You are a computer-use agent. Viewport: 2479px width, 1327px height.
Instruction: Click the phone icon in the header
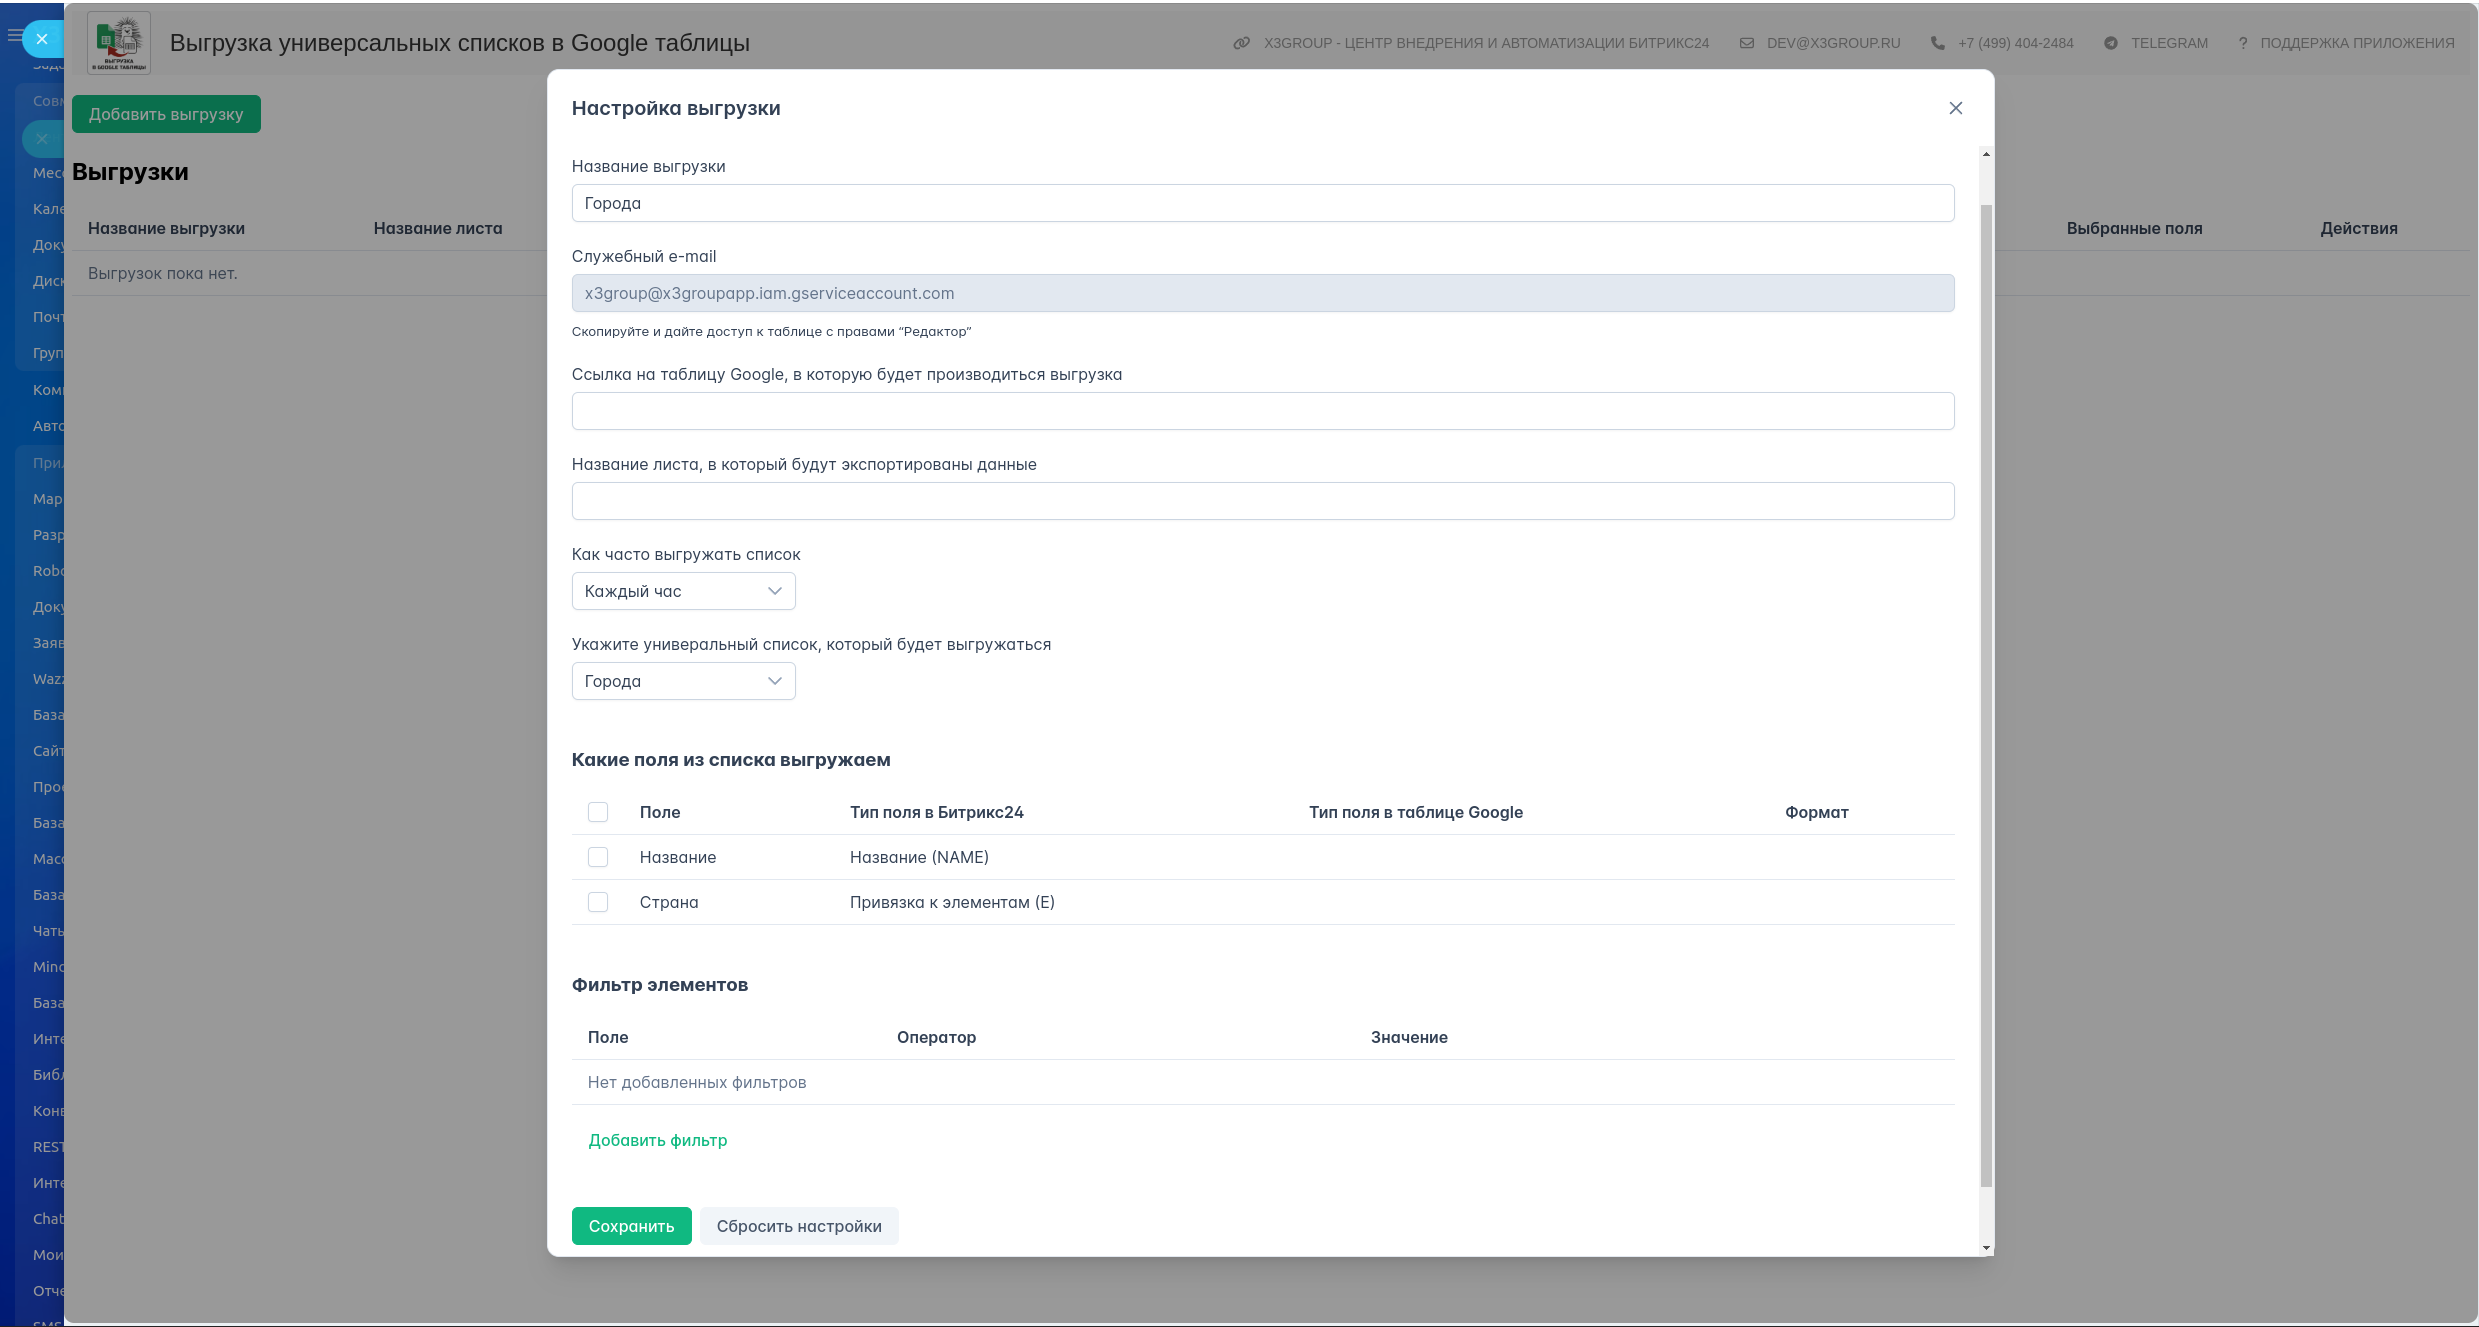1937,43
